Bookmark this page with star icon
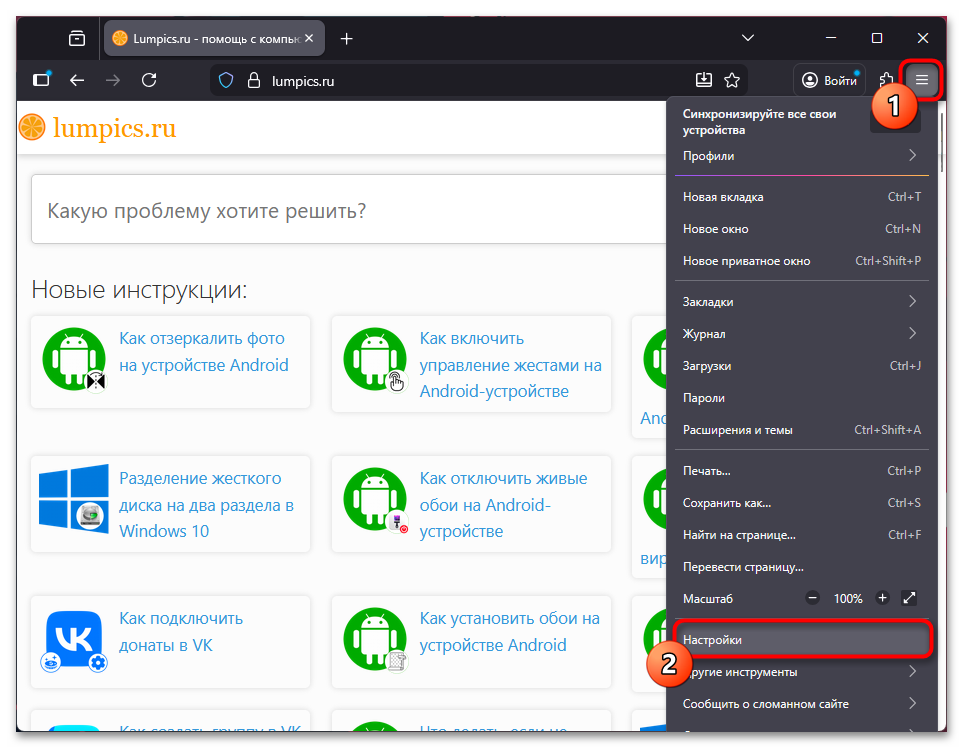963x748 pixels. coord(732,80)
